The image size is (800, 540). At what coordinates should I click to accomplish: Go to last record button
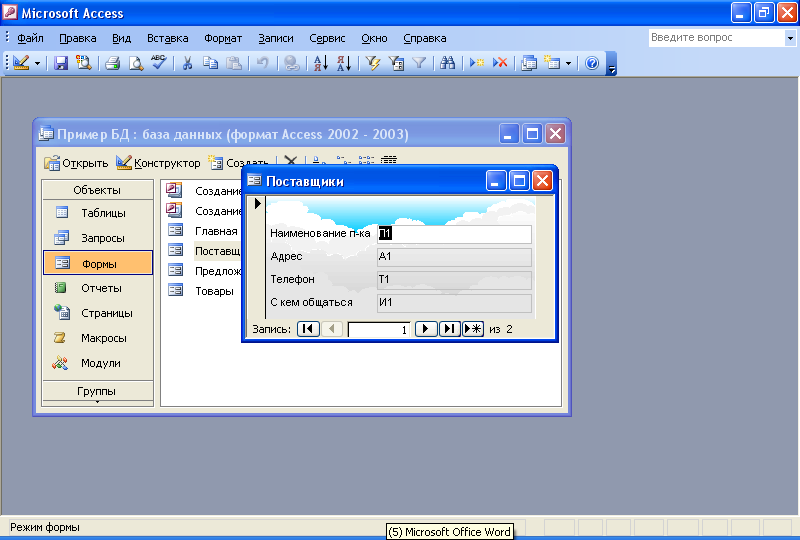(449, 329)
